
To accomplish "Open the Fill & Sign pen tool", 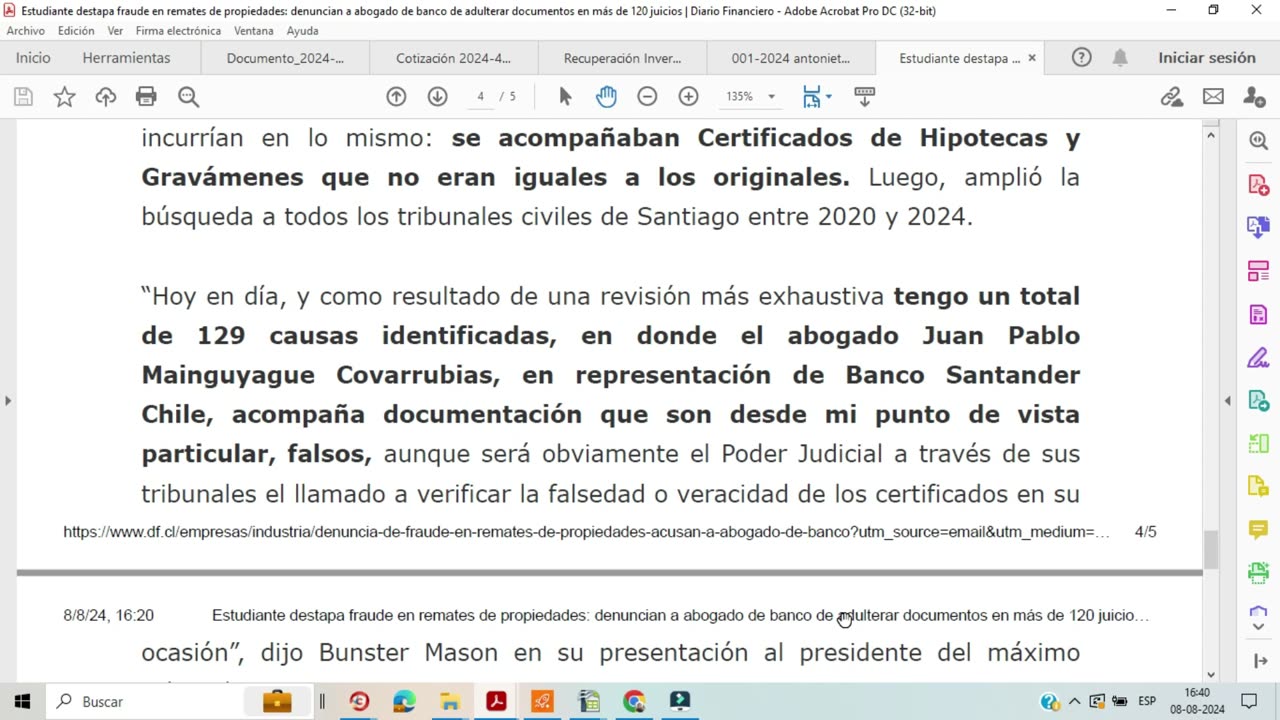I will pos(1258,357).
